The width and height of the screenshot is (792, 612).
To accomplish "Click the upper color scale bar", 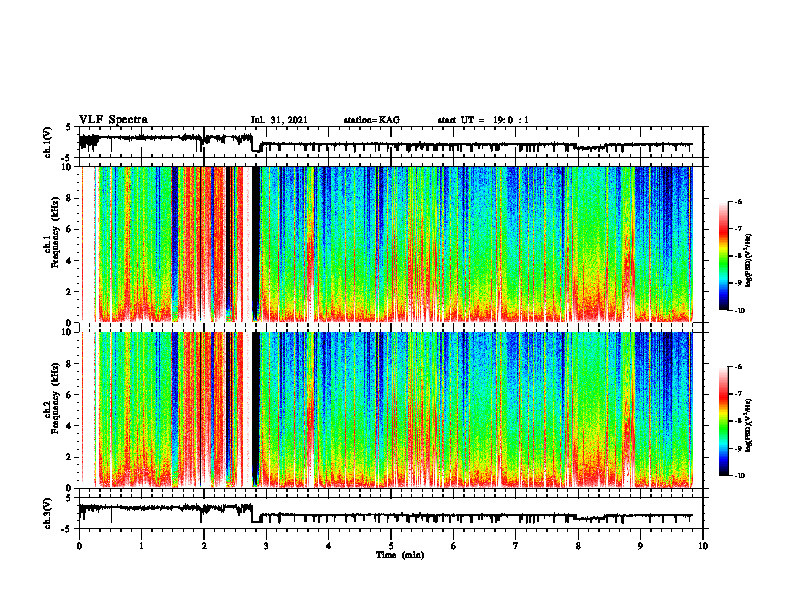I will tap(723, 256).
